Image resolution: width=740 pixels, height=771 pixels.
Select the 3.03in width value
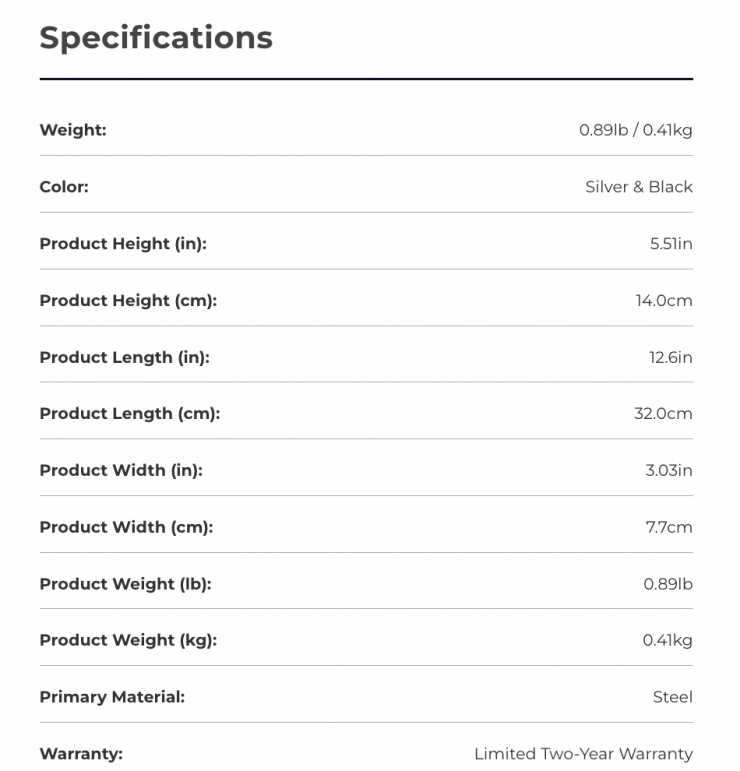pyautogui.click(x=669, y=470)
